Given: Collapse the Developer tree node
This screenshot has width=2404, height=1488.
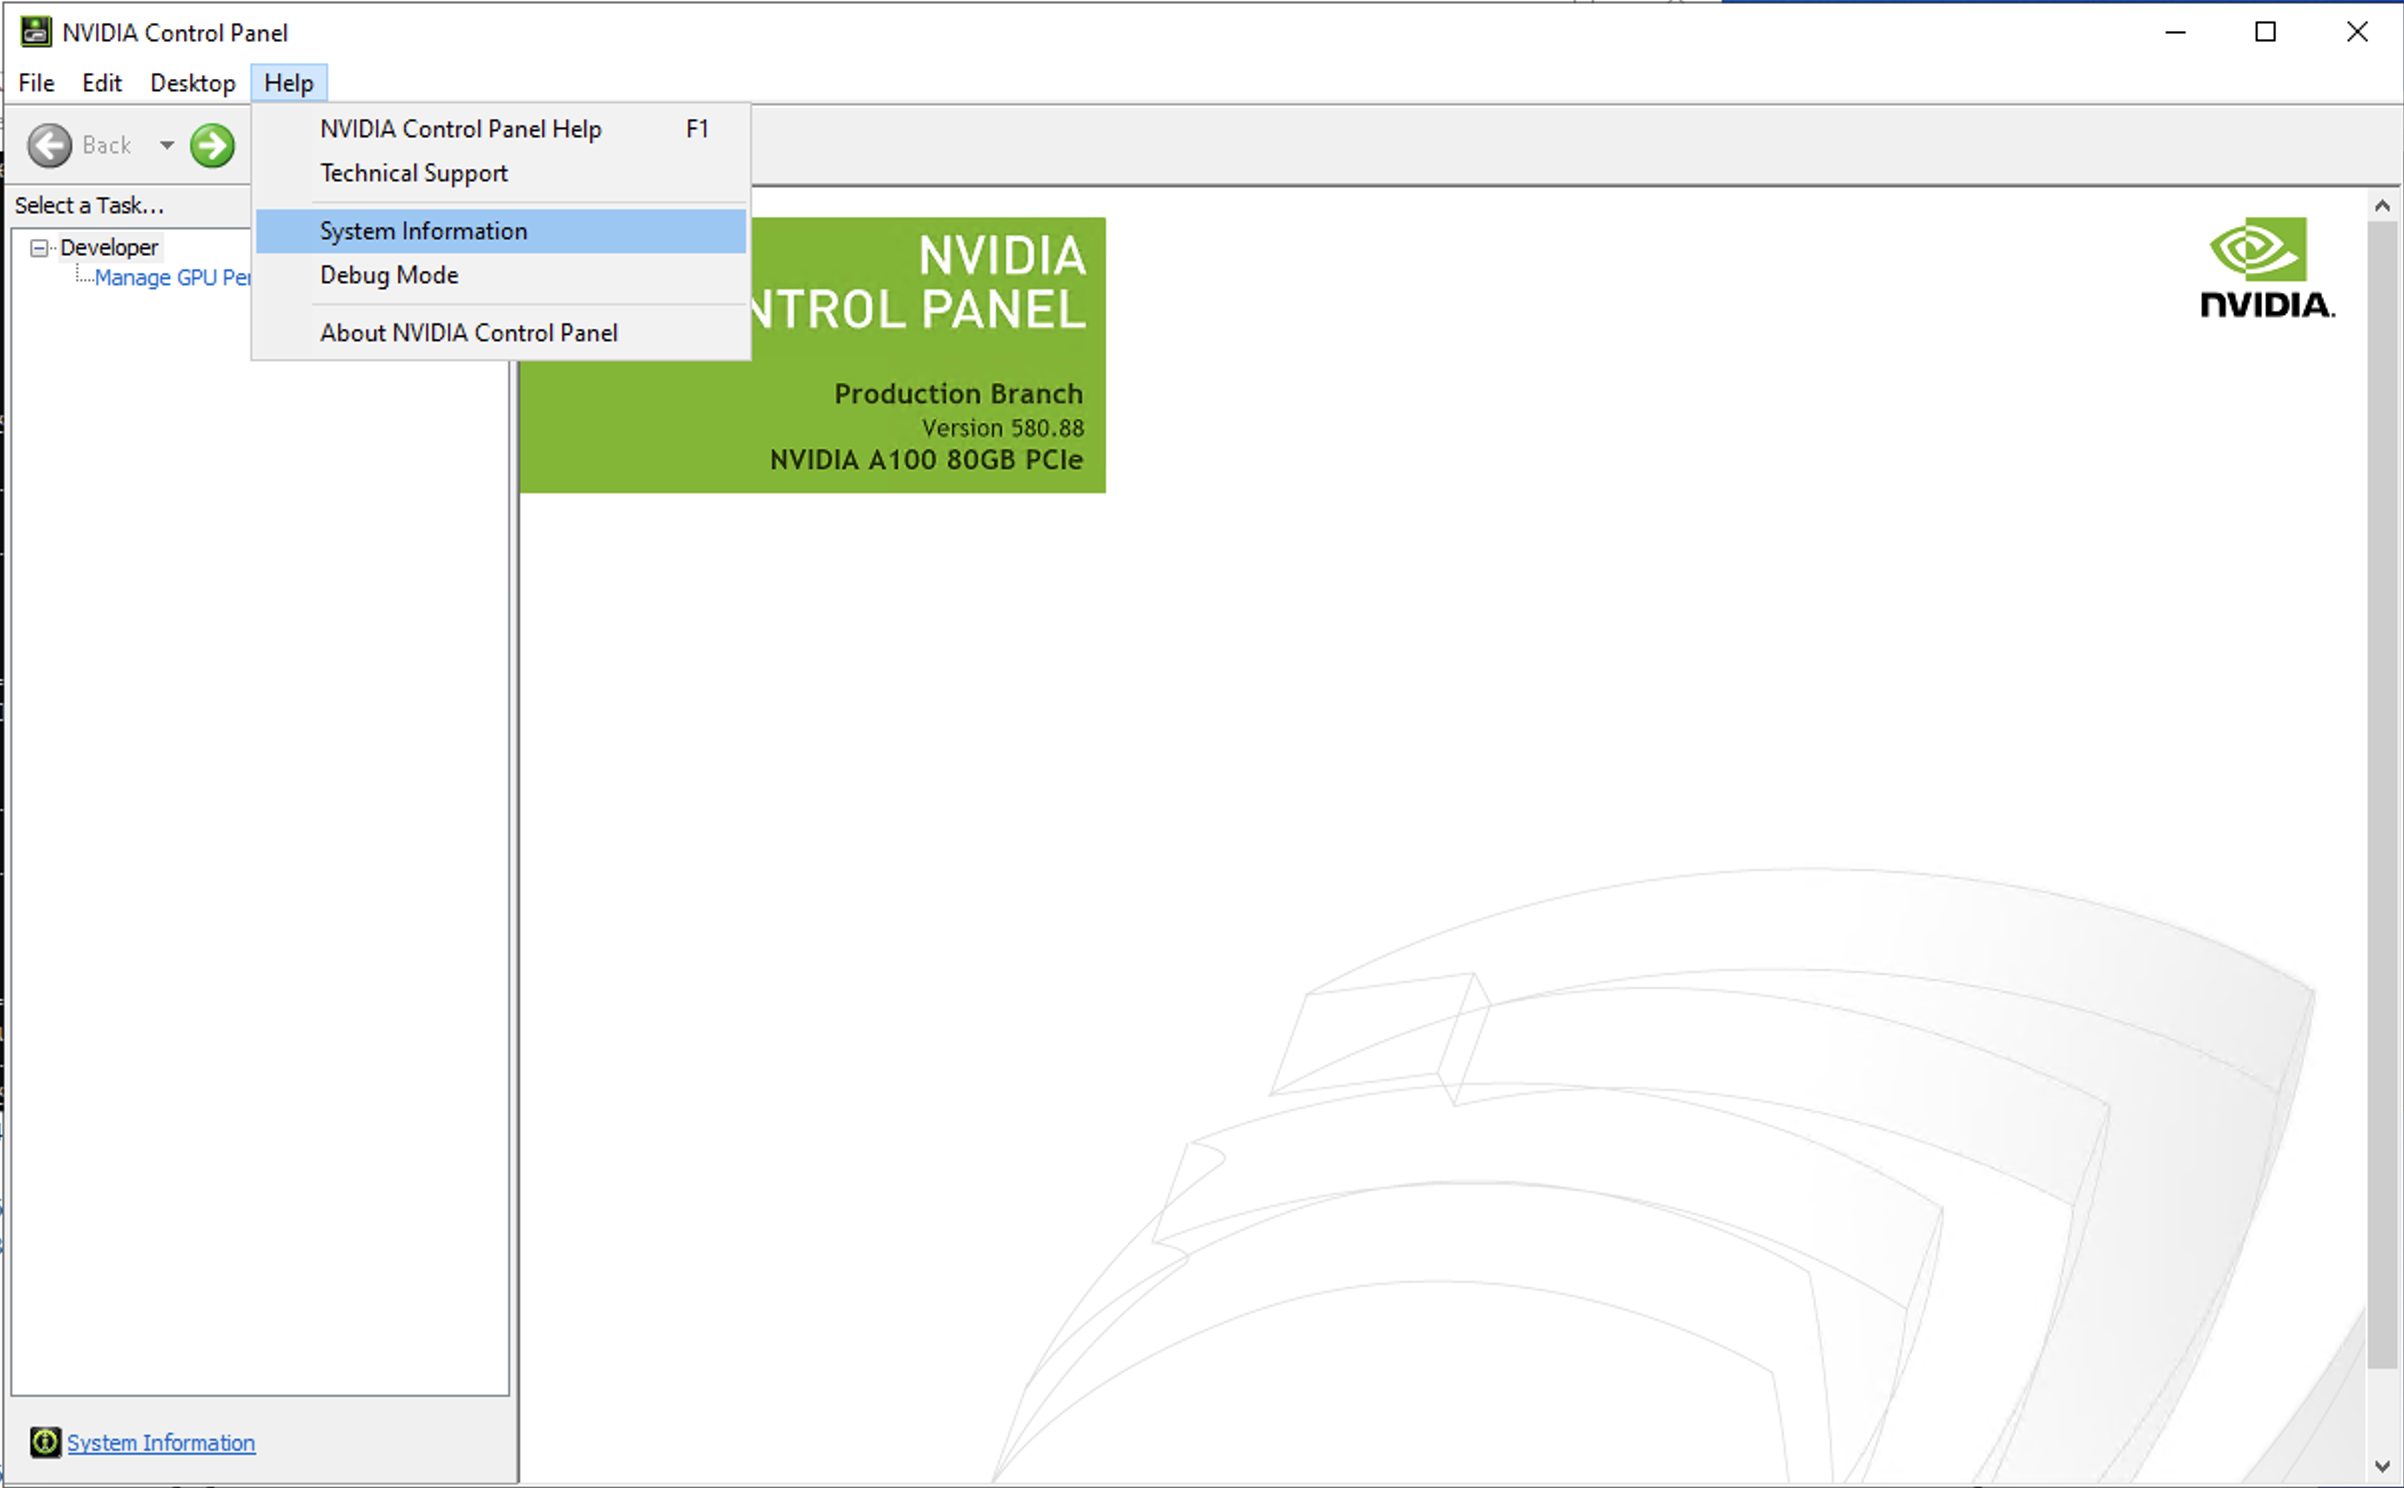Looking at the screenshot, I should coord(39,248).
